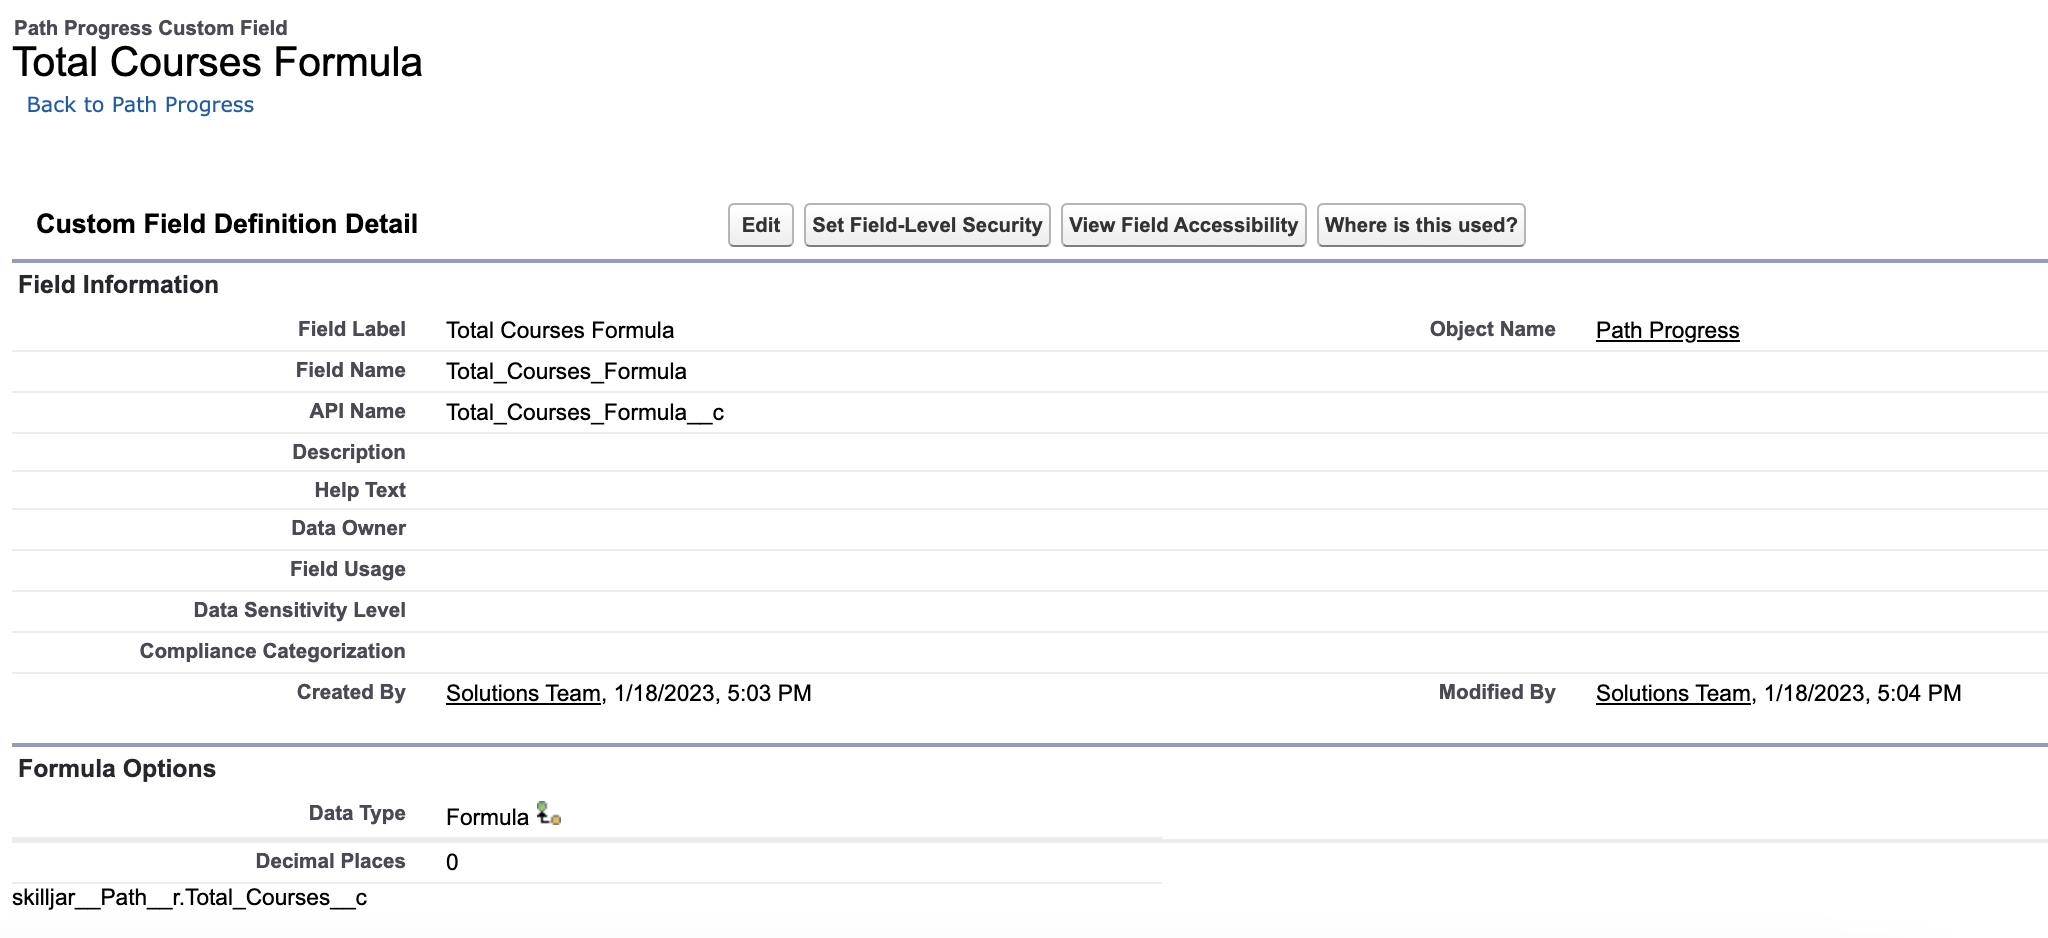Open Set Field-Level Security
The height and width of the screenshot is (938, 2048).
tap(927, 225)
